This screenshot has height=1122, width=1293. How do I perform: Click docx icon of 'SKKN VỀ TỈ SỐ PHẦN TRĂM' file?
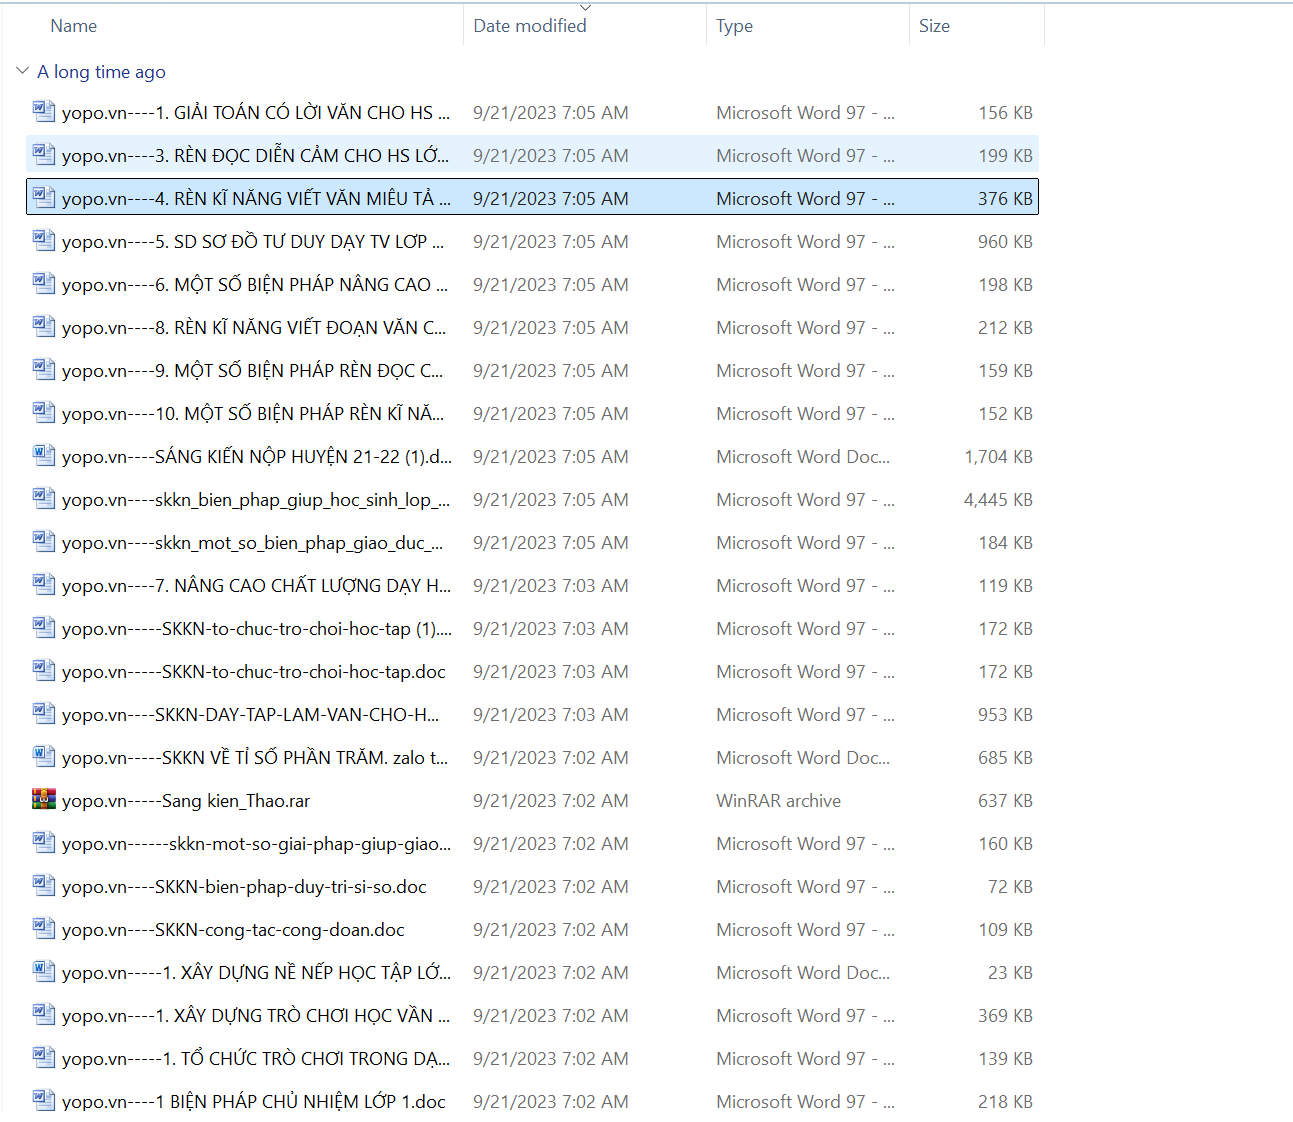click(x=43, y=756)
